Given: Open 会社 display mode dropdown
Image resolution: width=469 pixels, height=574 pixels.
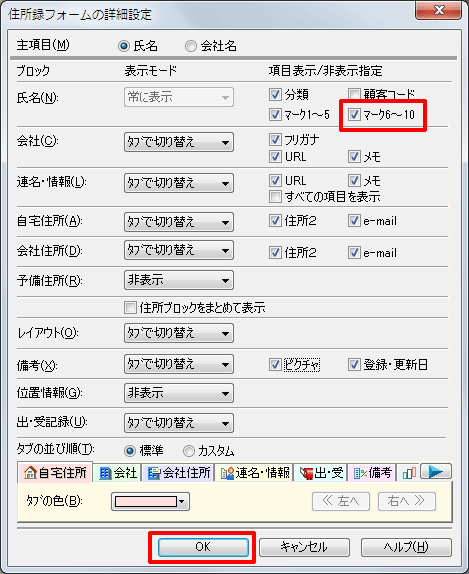Looking at the screenshot, I should pyautogui.click(x=179, y=142).
